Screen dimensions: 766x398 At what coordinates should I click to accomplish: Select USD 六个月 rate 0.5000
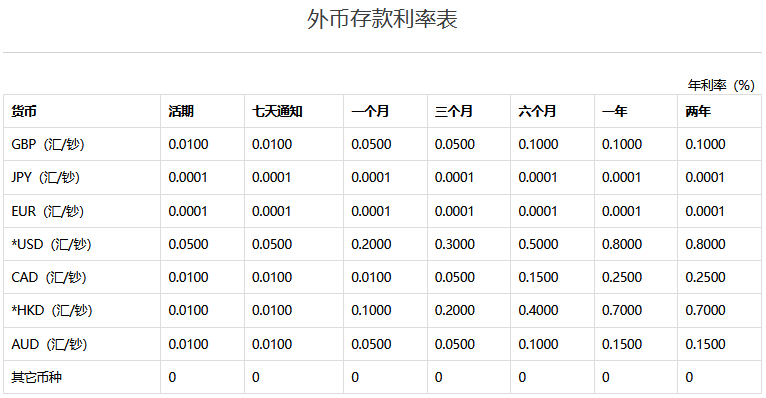[x=538, y=244]
